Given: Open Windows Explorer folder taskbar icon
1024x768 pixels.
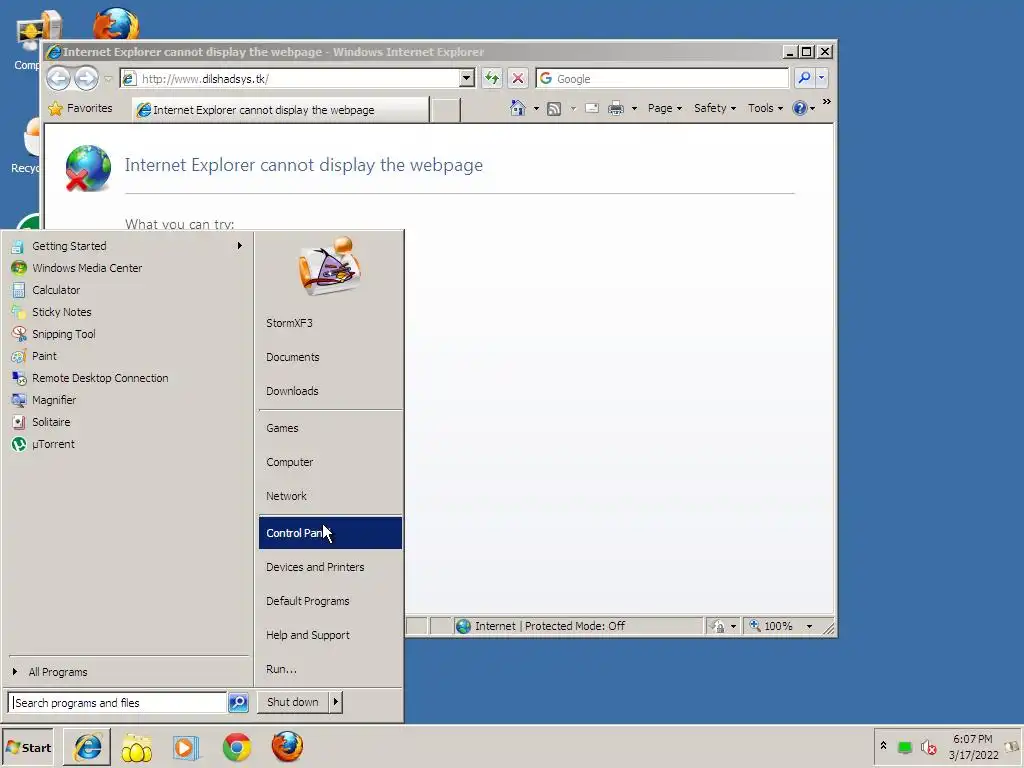Looking at the screenshot, I should [x=136, y=748].
